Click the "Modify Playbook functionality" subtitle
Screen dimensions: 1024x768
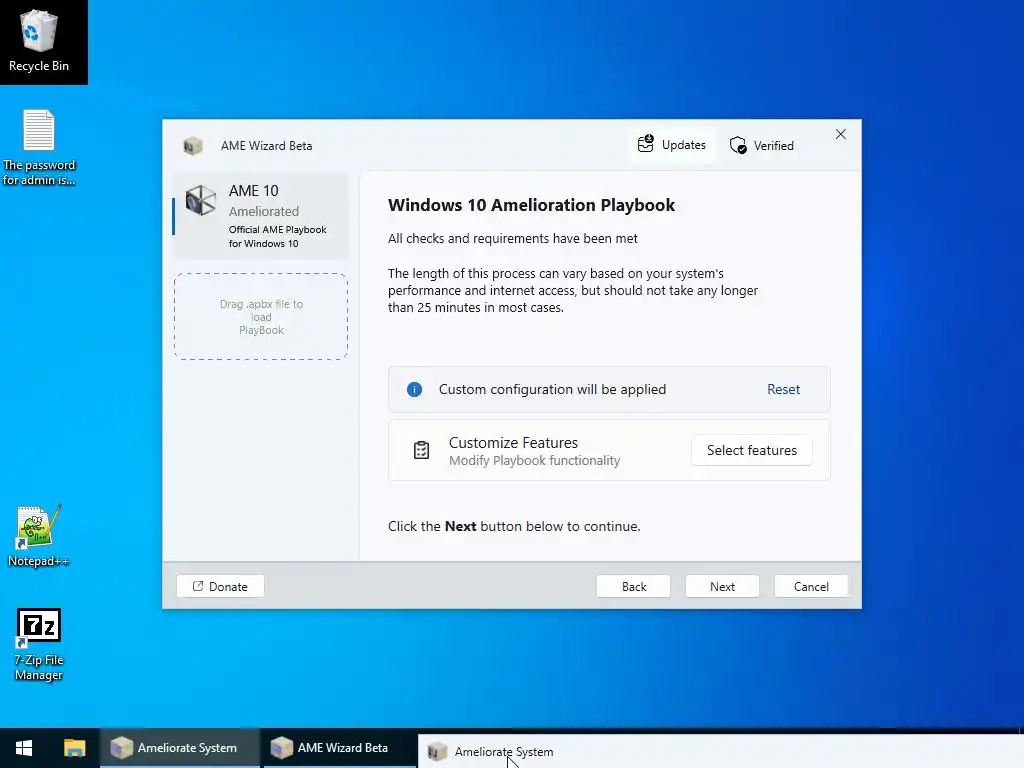pos(534,460)
